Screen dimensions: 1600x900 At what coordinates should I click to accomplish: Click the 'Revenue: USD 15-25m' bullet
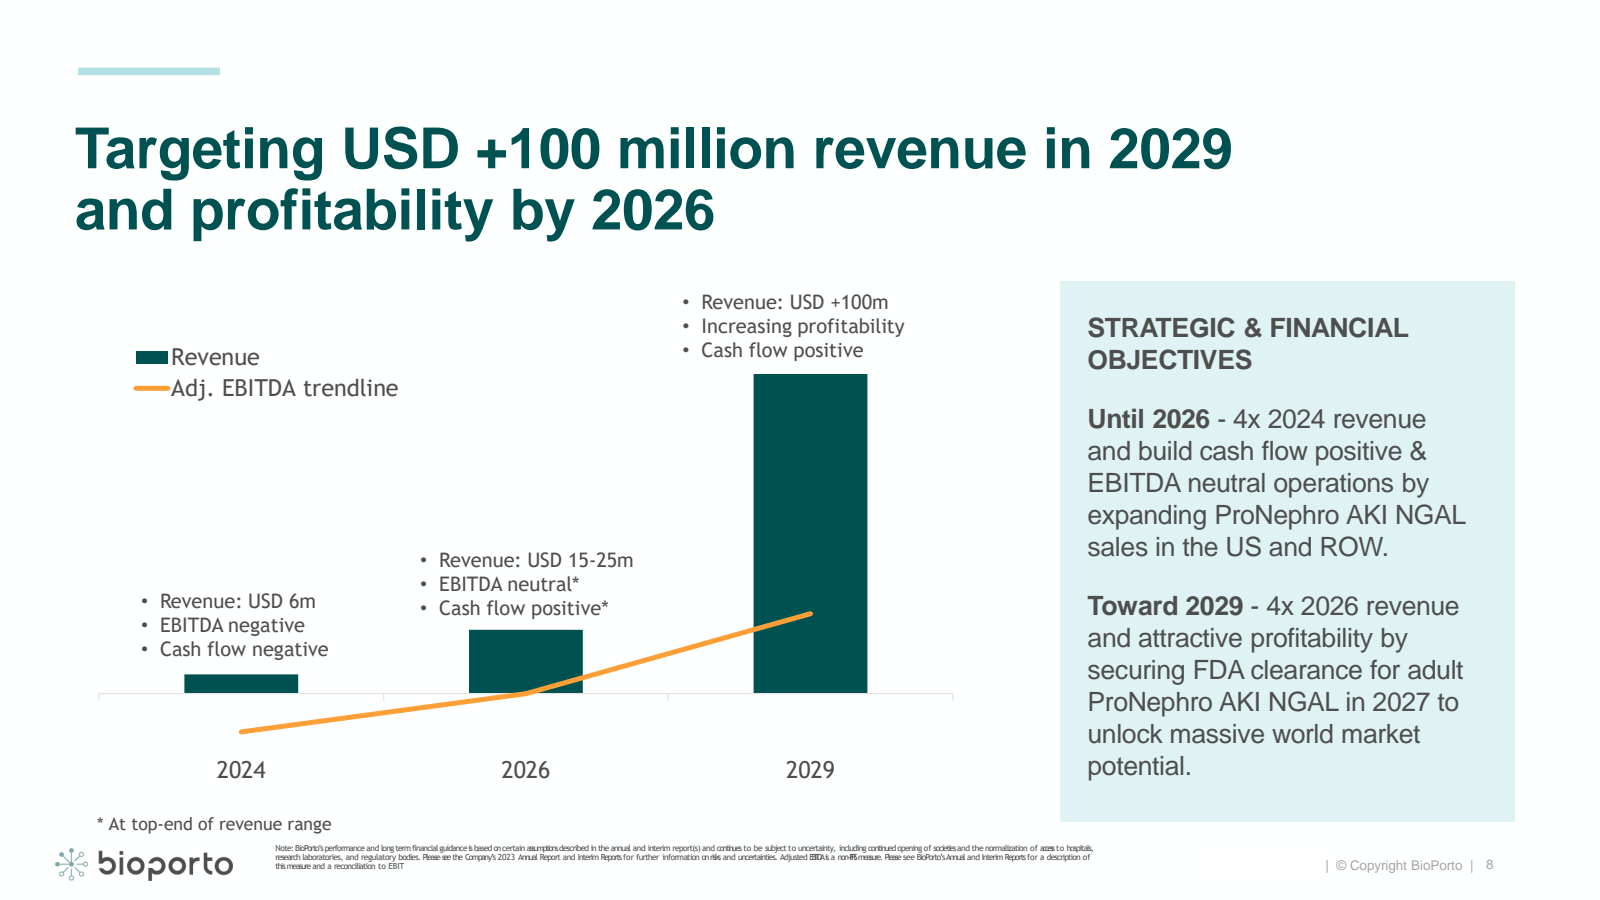[x=536, y=560]
